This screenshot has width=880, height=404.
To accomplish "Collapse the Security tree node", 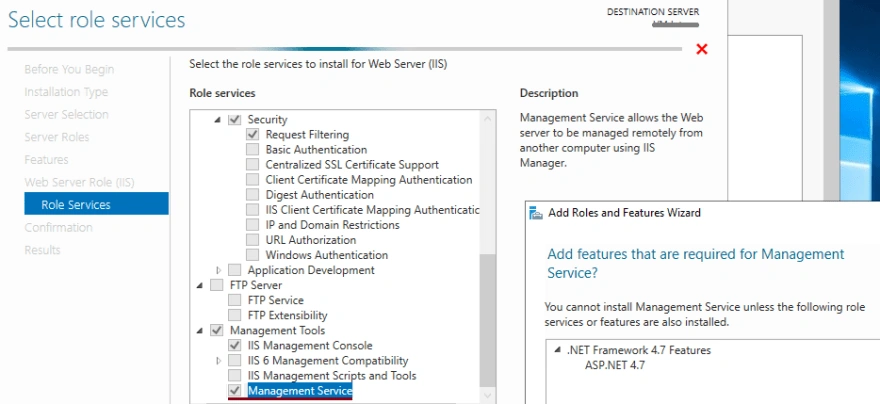I will coord(218,120).
